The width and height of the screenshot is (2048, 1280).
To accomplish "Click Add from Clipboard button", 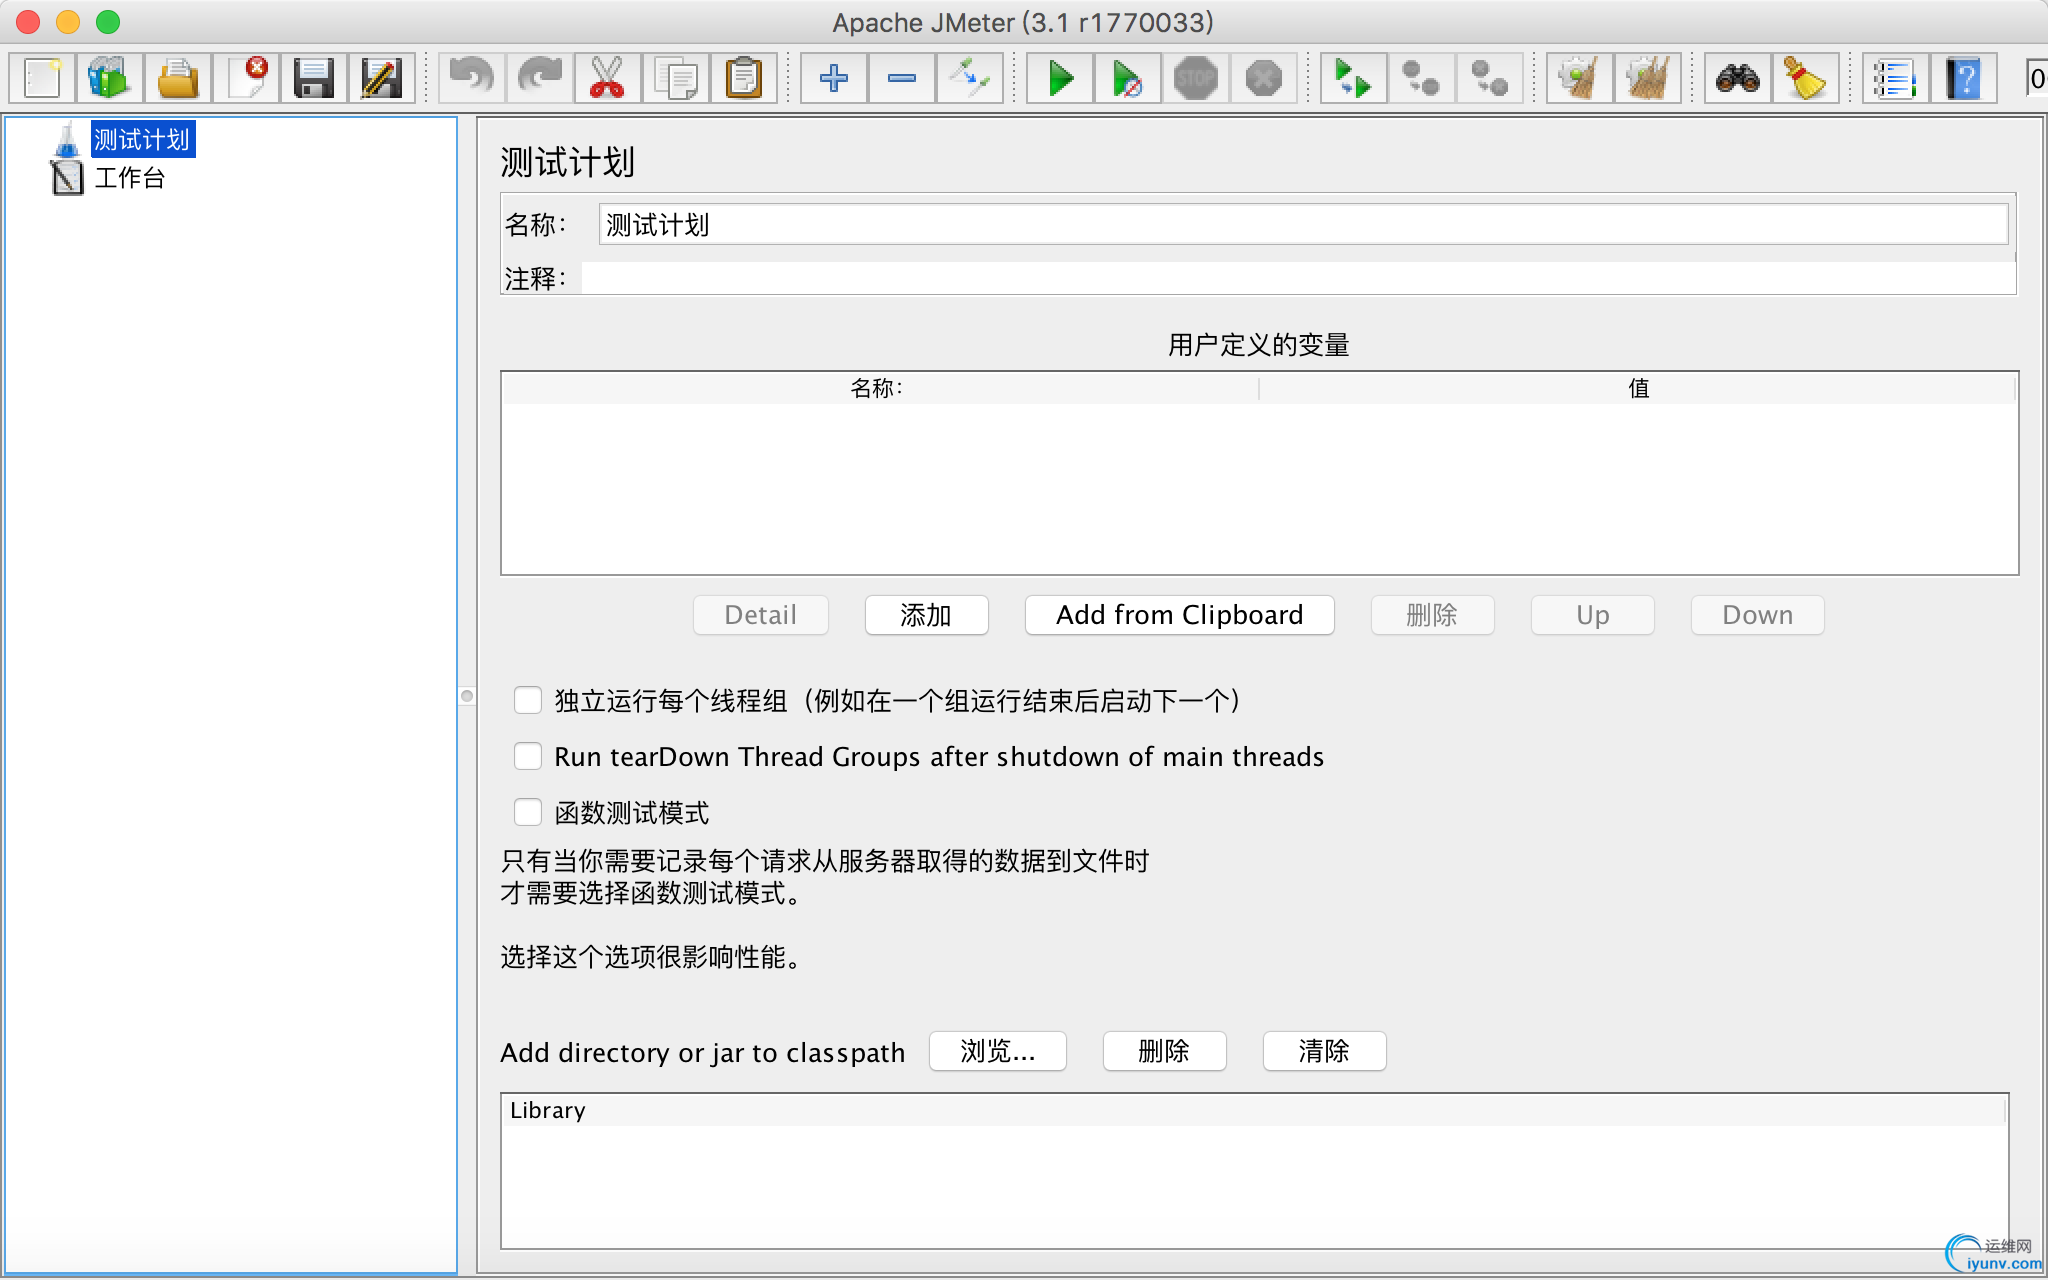I will (1180, 615).
